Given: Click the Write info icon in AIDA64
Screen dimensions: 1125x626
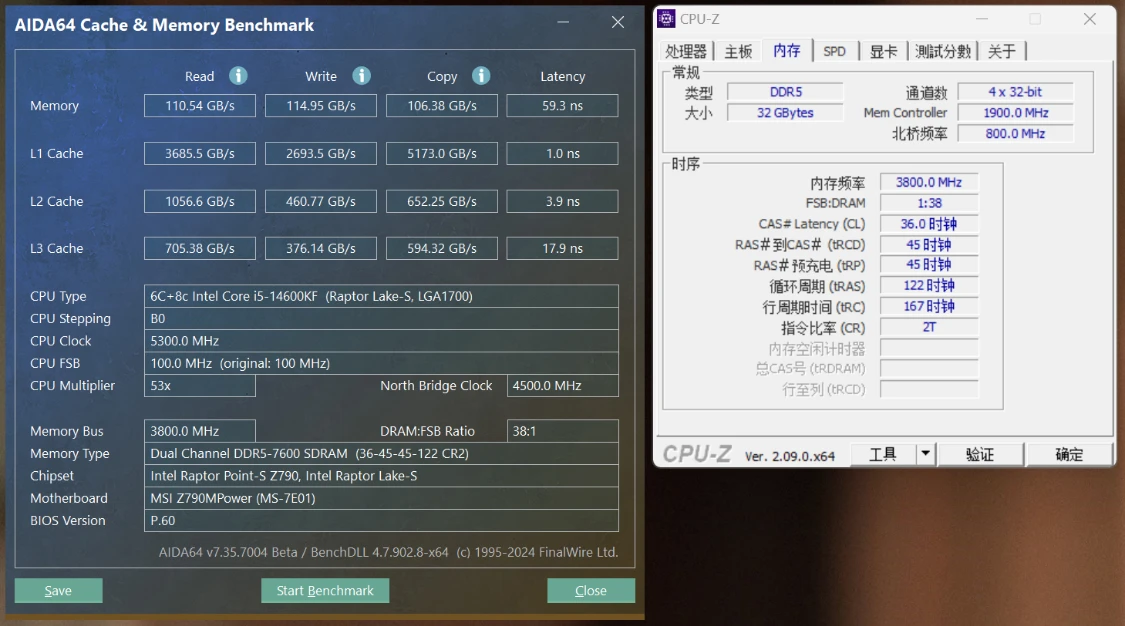Looking at the screenshot, I should [362, 75].
